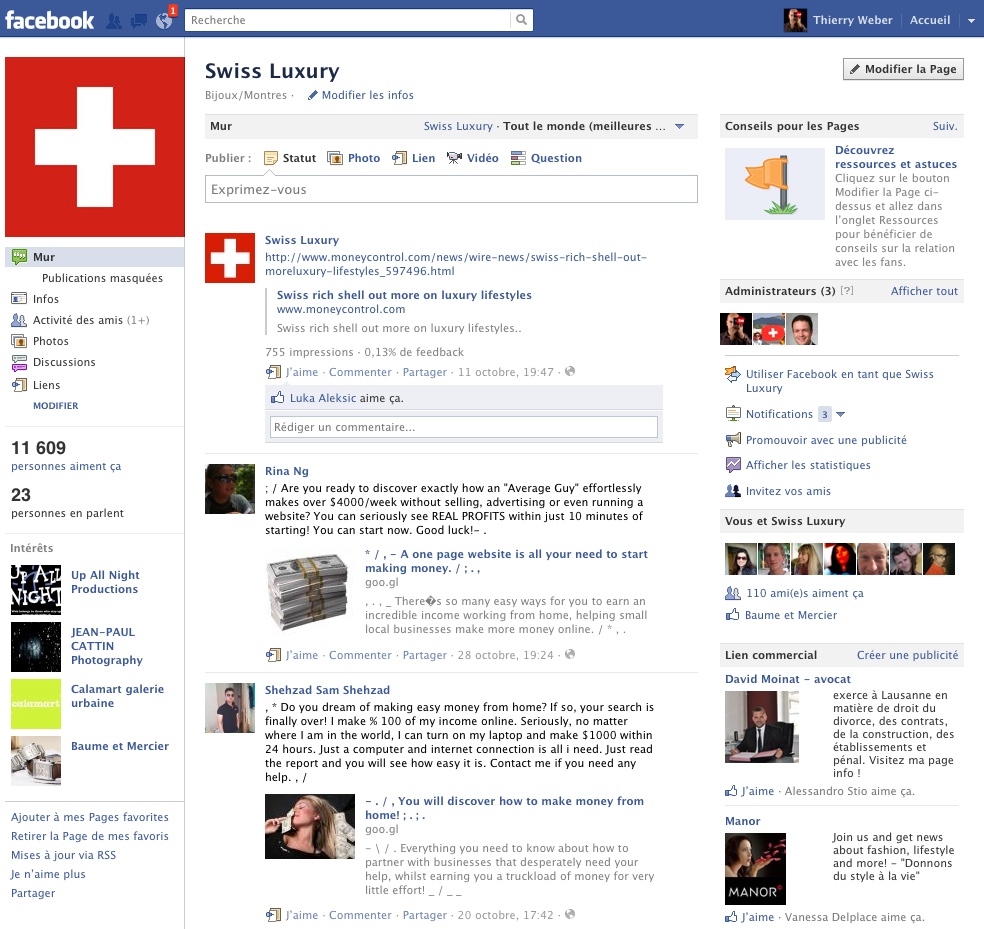Open the Baume et Mercier watch thumbnail

pos(36,761)
